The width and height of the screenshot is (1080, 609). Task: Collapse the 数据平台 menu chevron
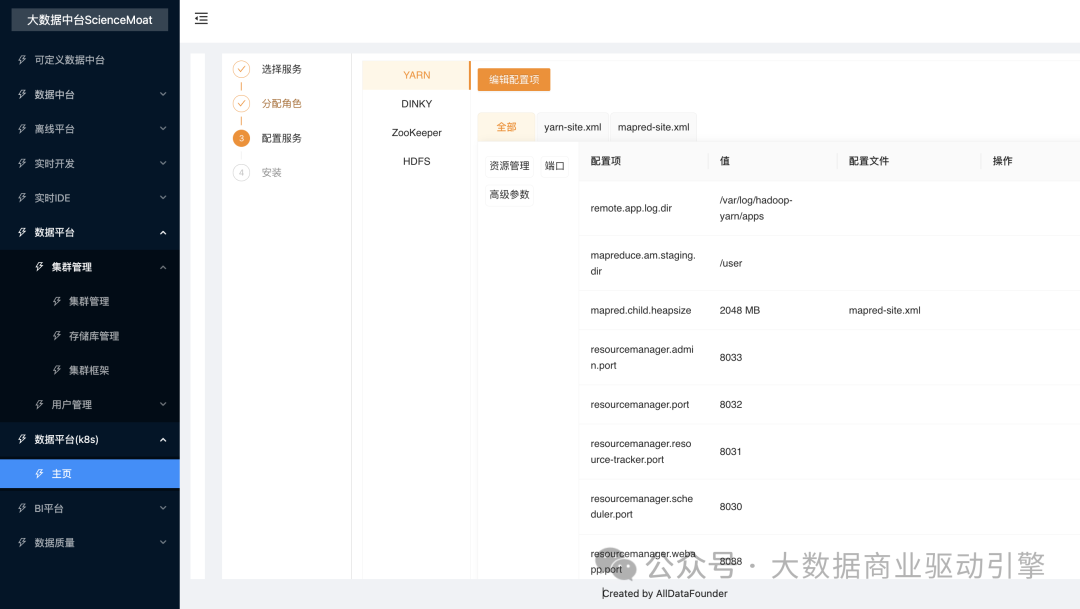[163, 233]
